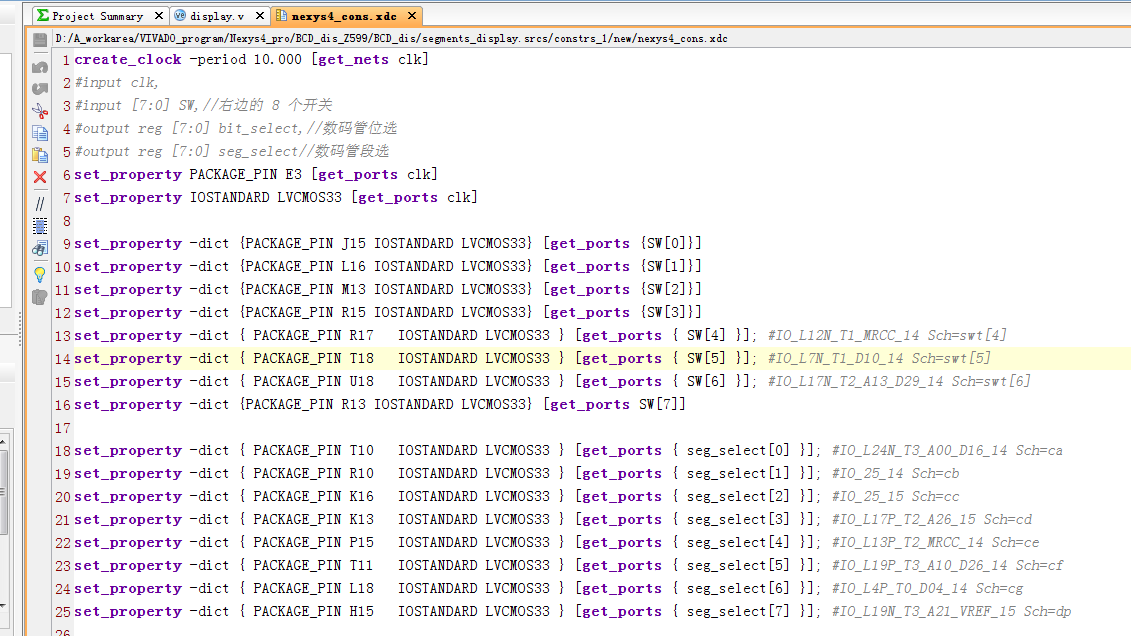The width and height of the screenshot is (1131, 636).
Task: Click 'PACKAGE_PIN T18' on highlighted line 14
Action: click(x=313, y=359)
